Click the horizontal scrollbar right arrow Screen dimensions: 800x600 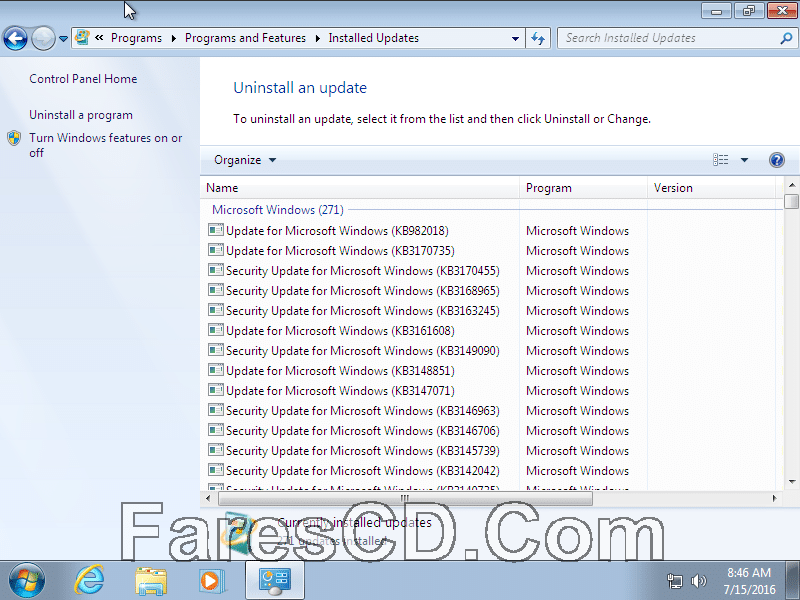point(774,498)
